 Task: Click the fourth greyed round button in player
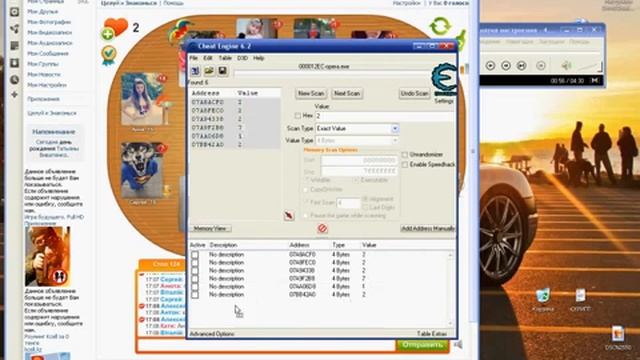tap(541, 65)
